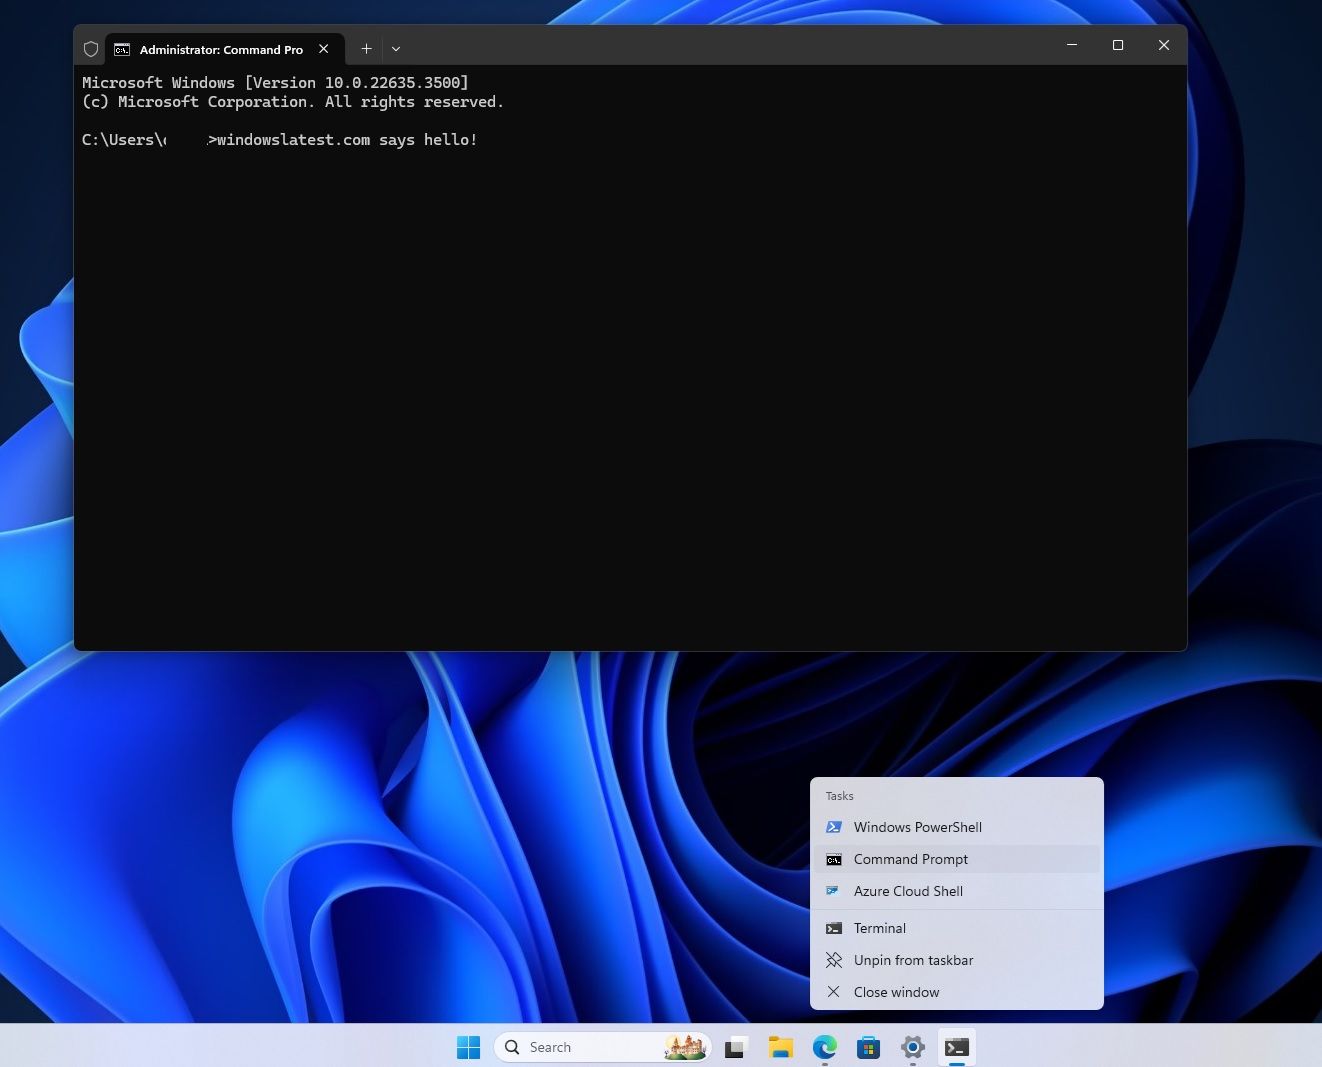Open Settings via the gear taskbar icon
The height and width of the screenshot is (1067, 1322).
pyautogui.click(x=912, y=1047)
